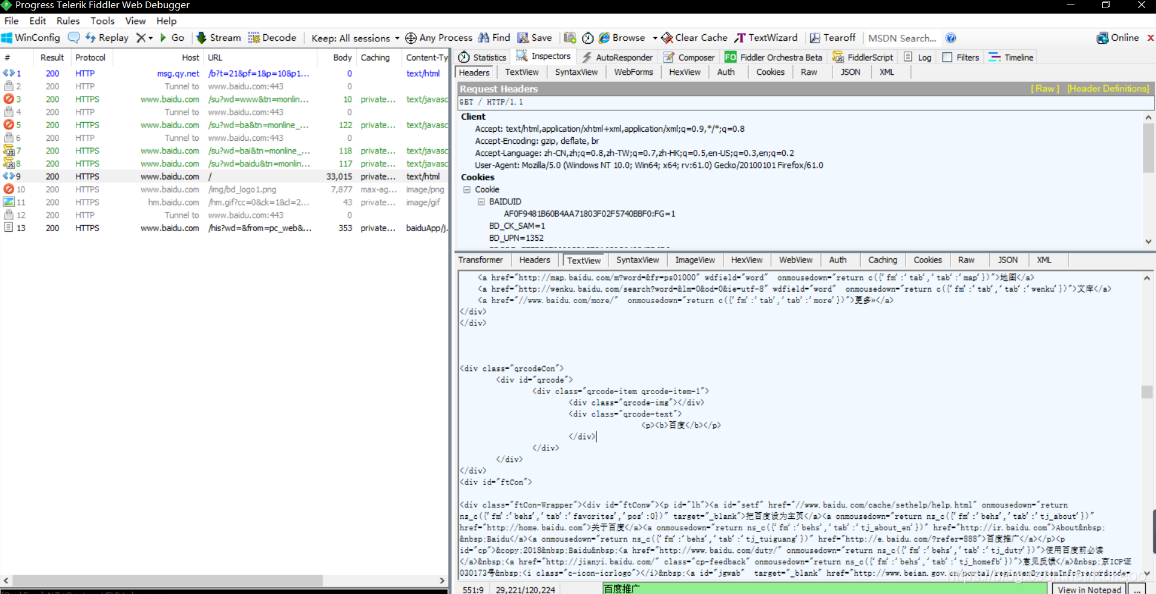The height and width of the screenshot is (594, 1156).
Task: Replay the selected session
Action: click(x=107, y=38)
